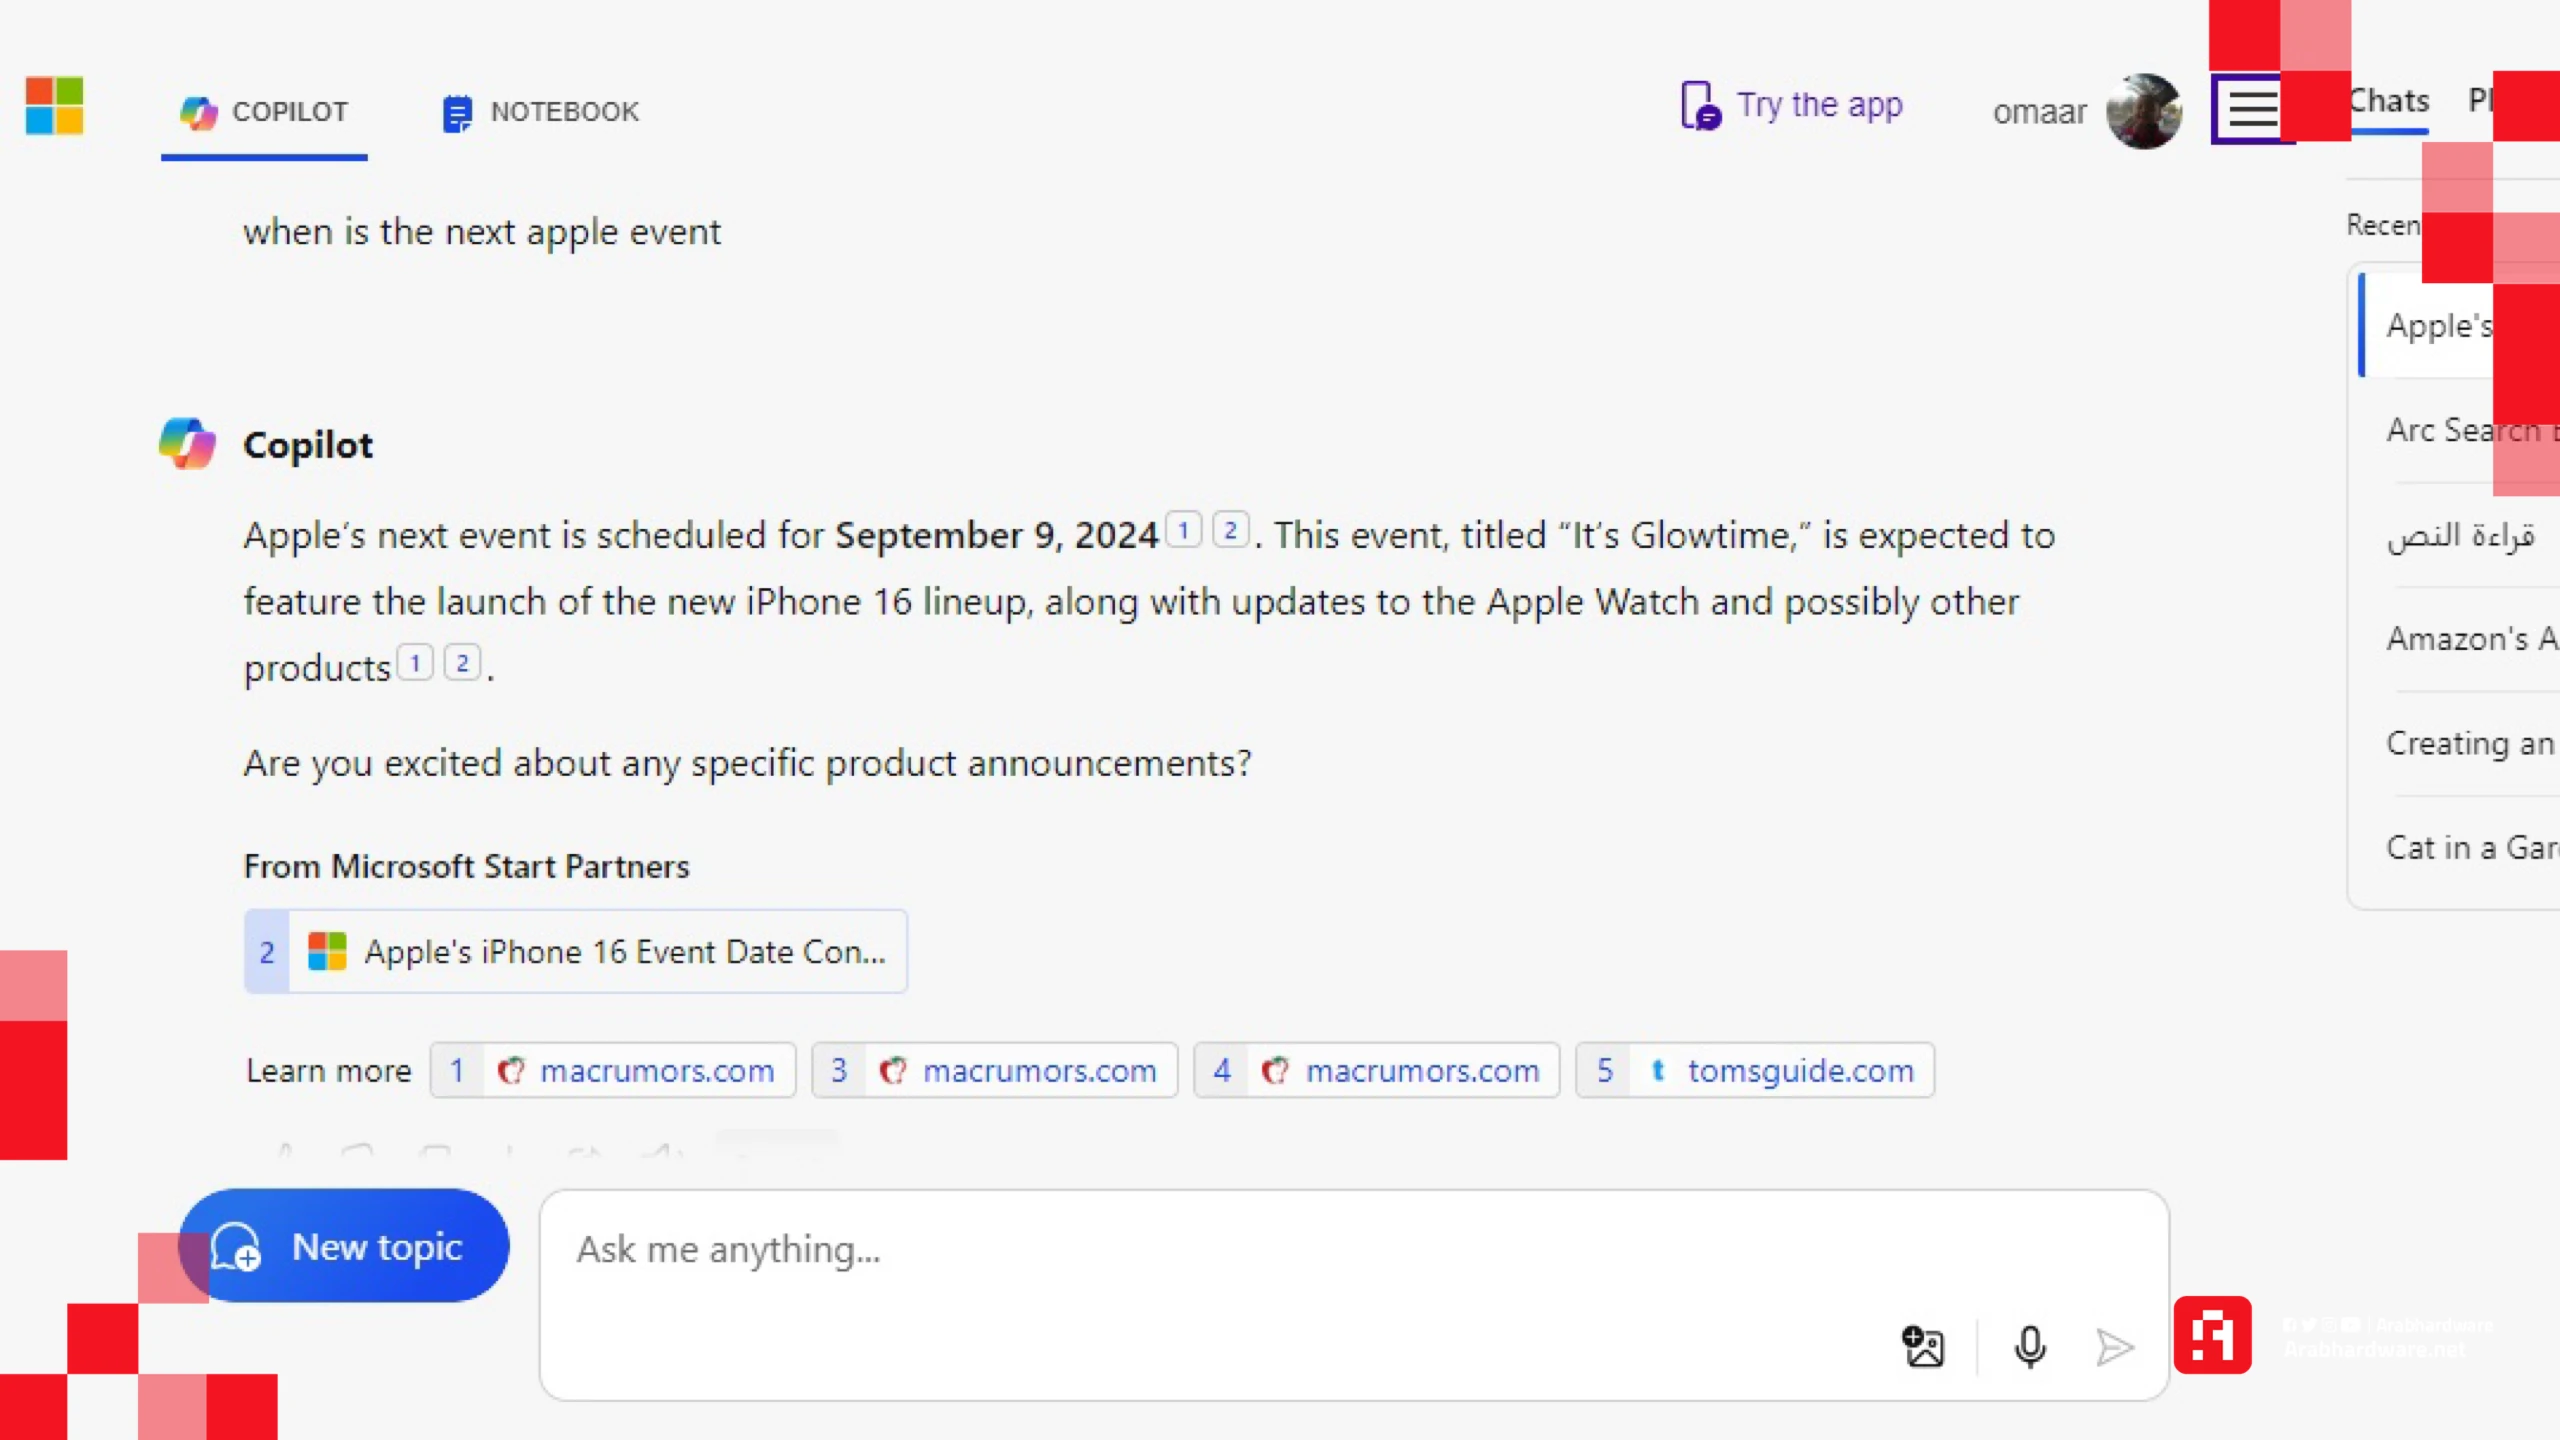
Task: Click the add image icon
Action: coord(1922,1347)
